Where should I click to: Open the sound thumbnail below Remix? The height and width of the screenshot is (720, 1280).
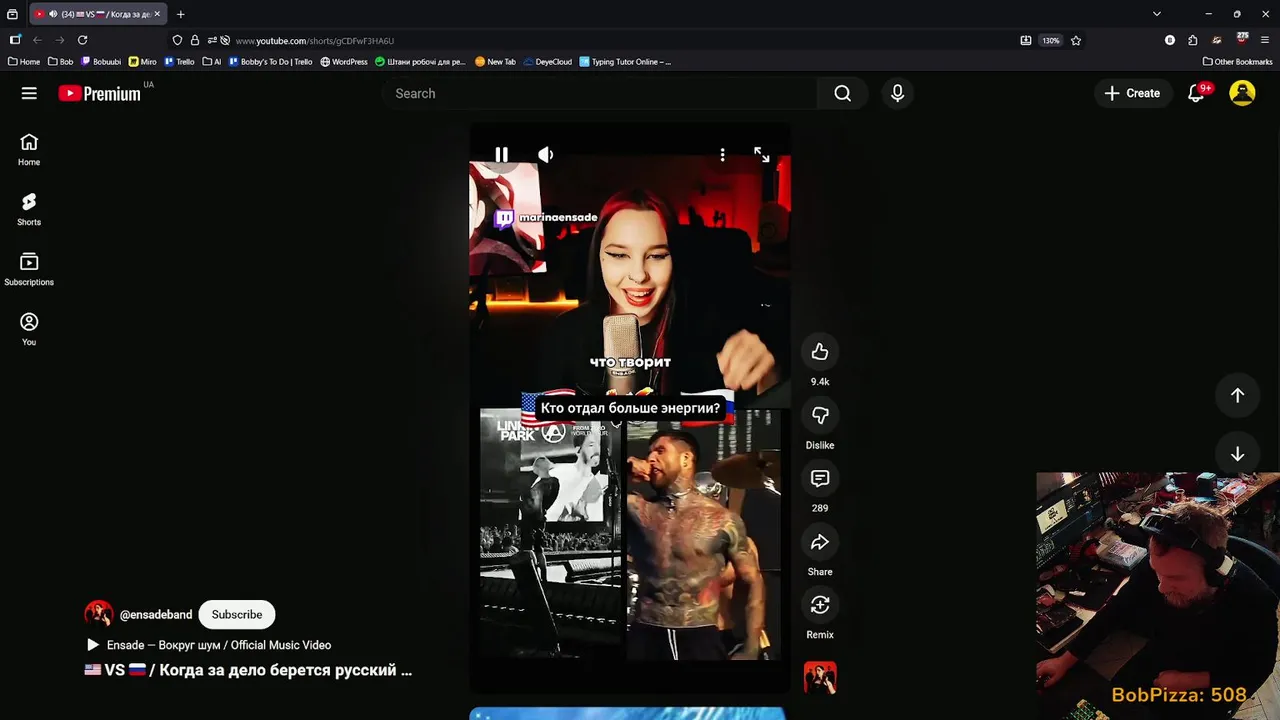pyautogui.click(x=820, y=677)
